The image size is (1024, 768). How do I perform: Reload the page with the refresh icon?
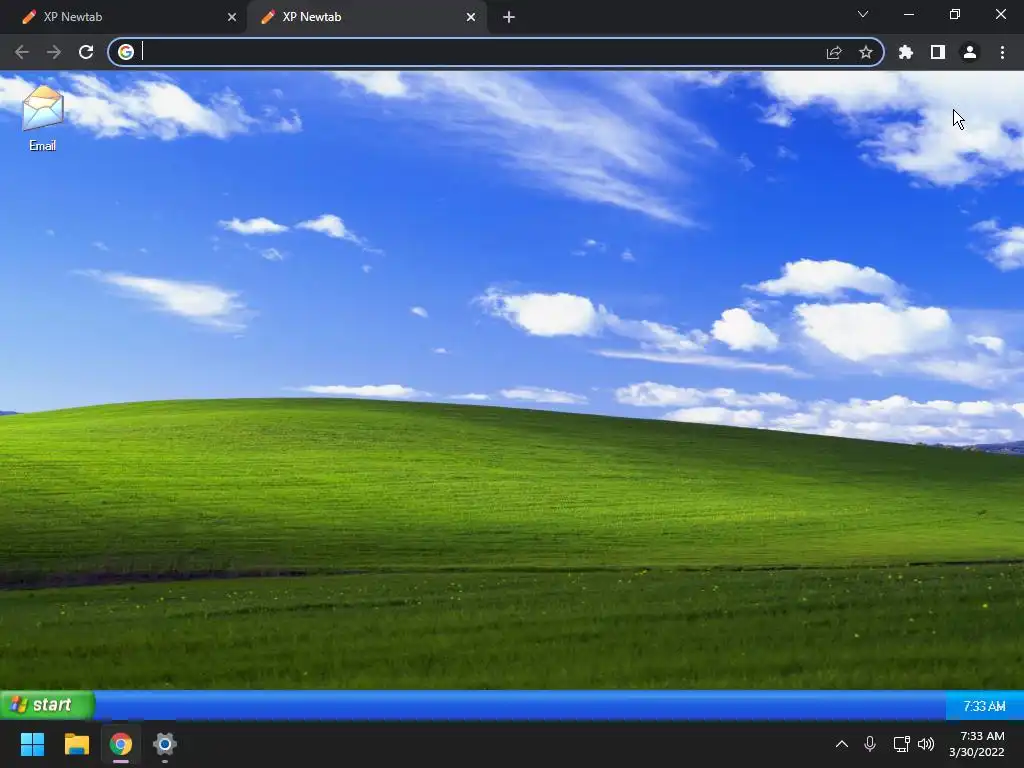click(x=86, y=52)
